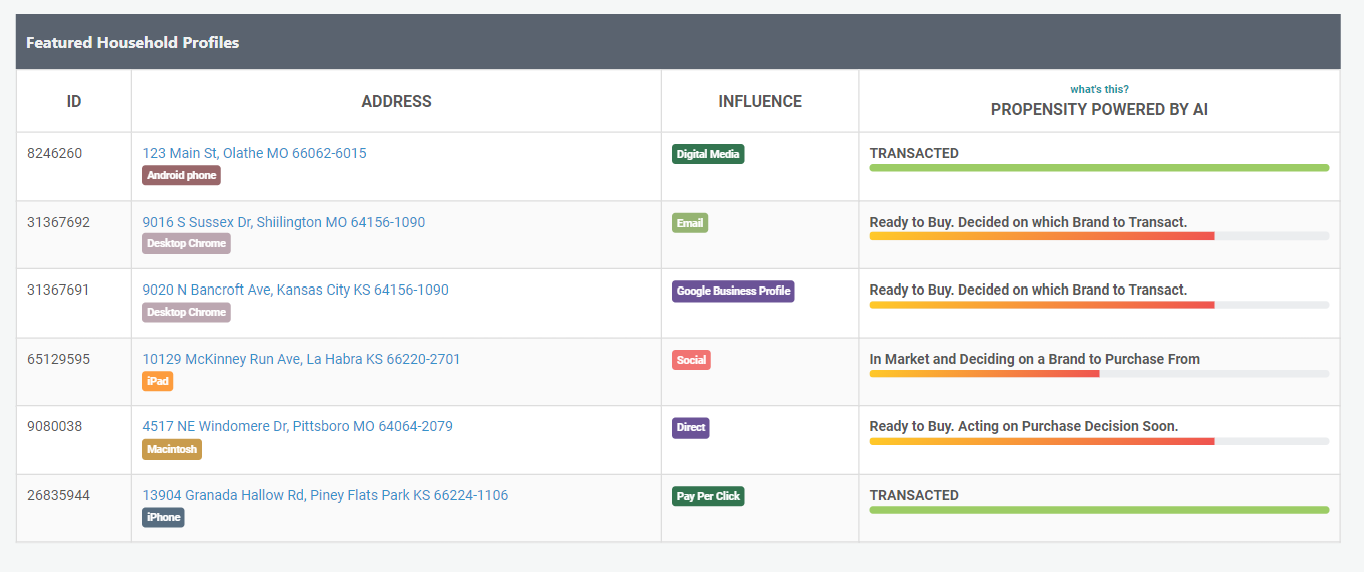The image size is (1364, 572).
Task: Click the Google Business Profile badge
Action: point(733,291)
